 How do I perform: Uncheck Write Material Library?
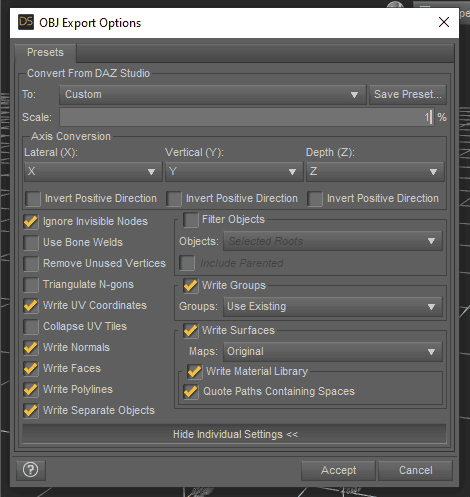(x=195, y=372)
